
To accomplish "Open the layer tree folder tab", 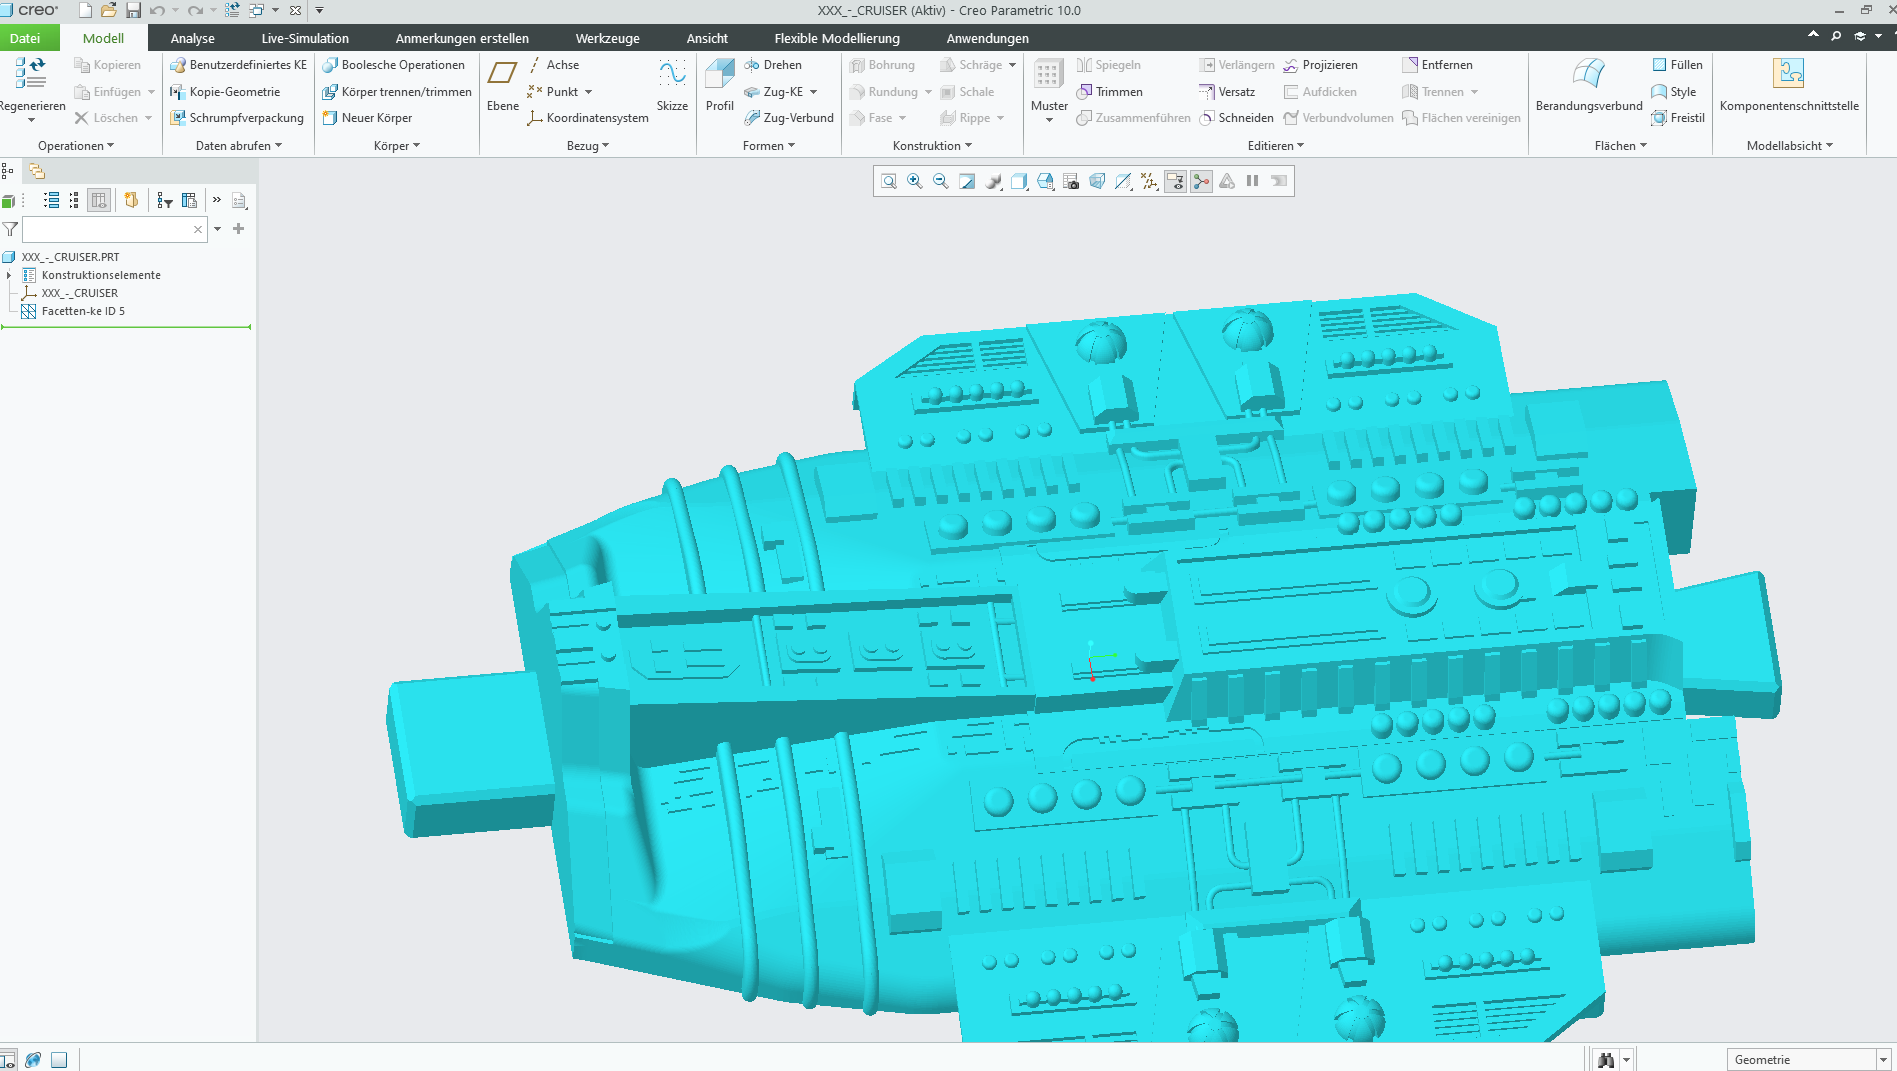I will click(37, 171).
